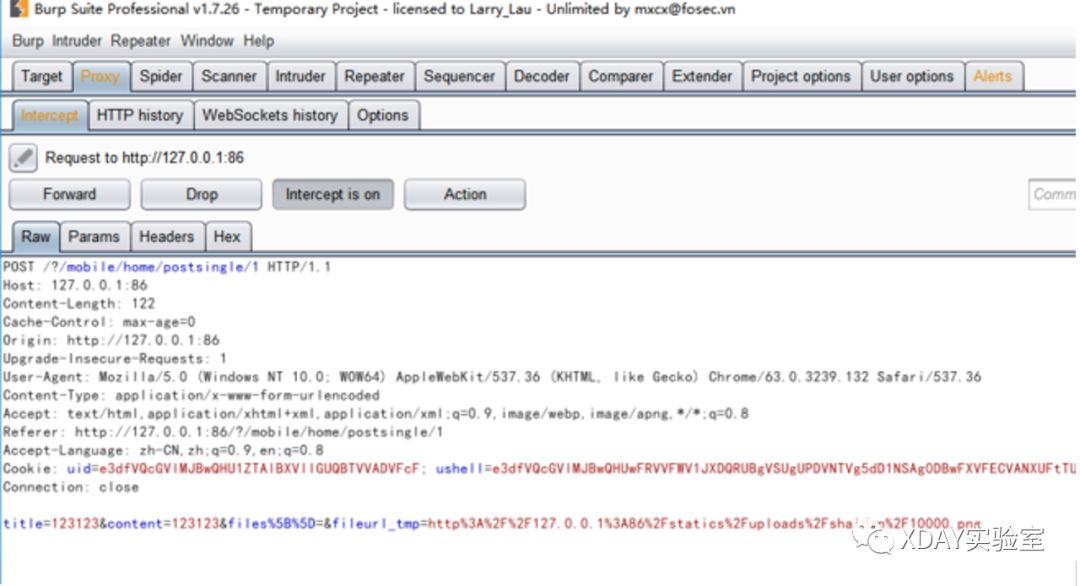Click the fileurl_tmp parameter value
Image resolution: width=1080 pixels, height=586 pixels.
[705, 524]
